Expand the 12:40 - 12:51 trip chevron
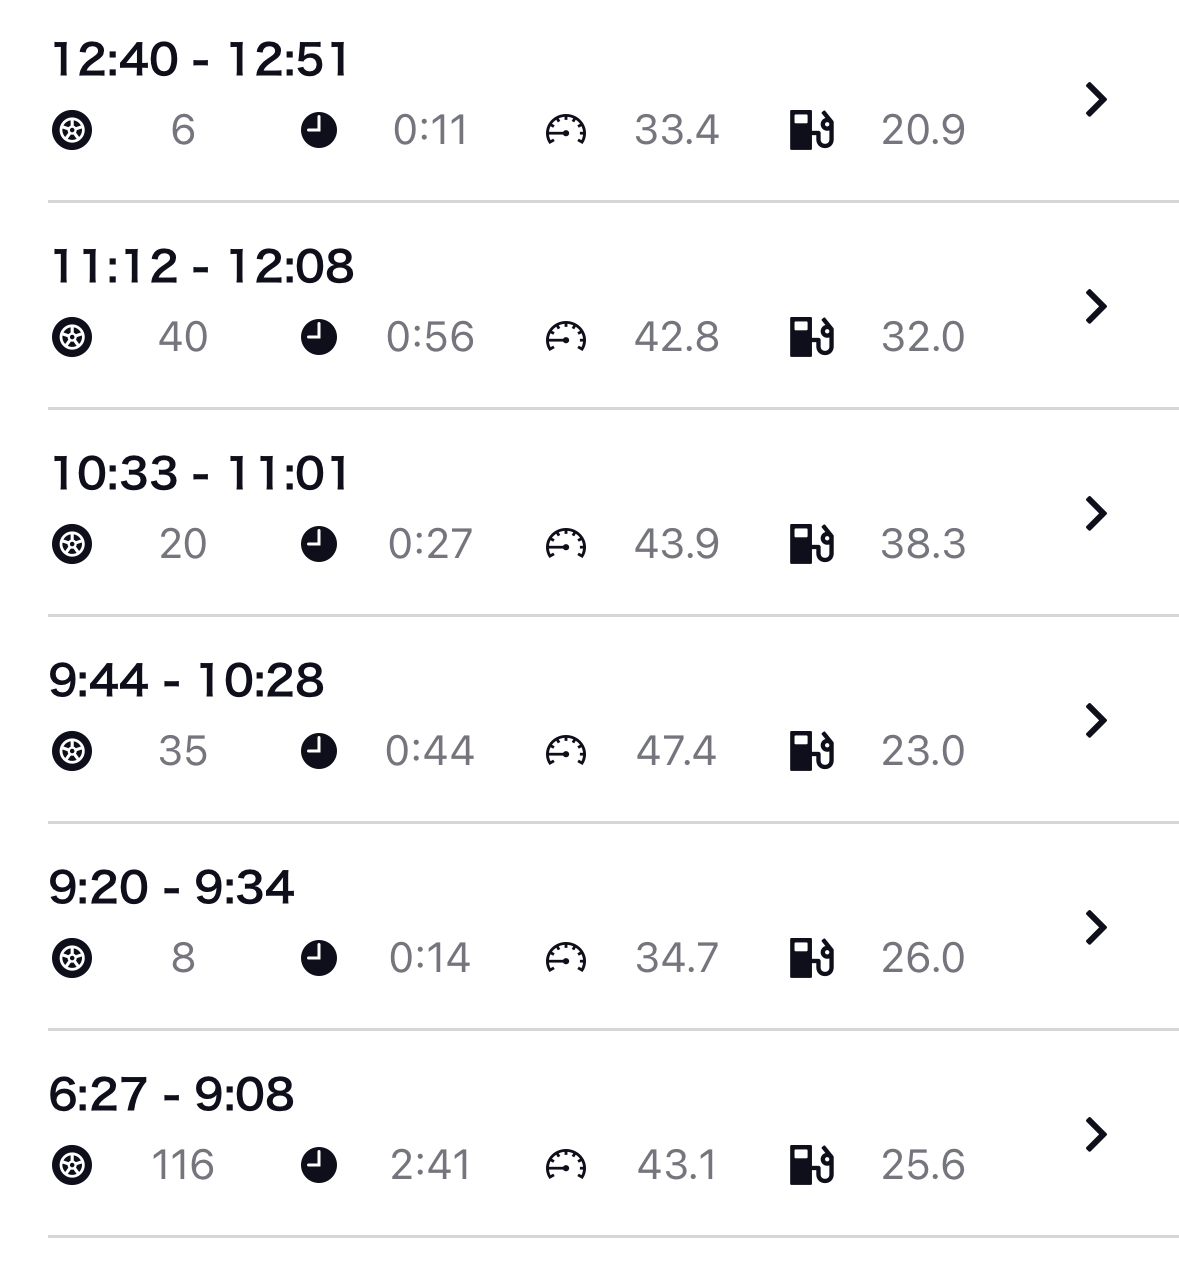This screenshot has height=1261, width=1179. click(1096, 99)
